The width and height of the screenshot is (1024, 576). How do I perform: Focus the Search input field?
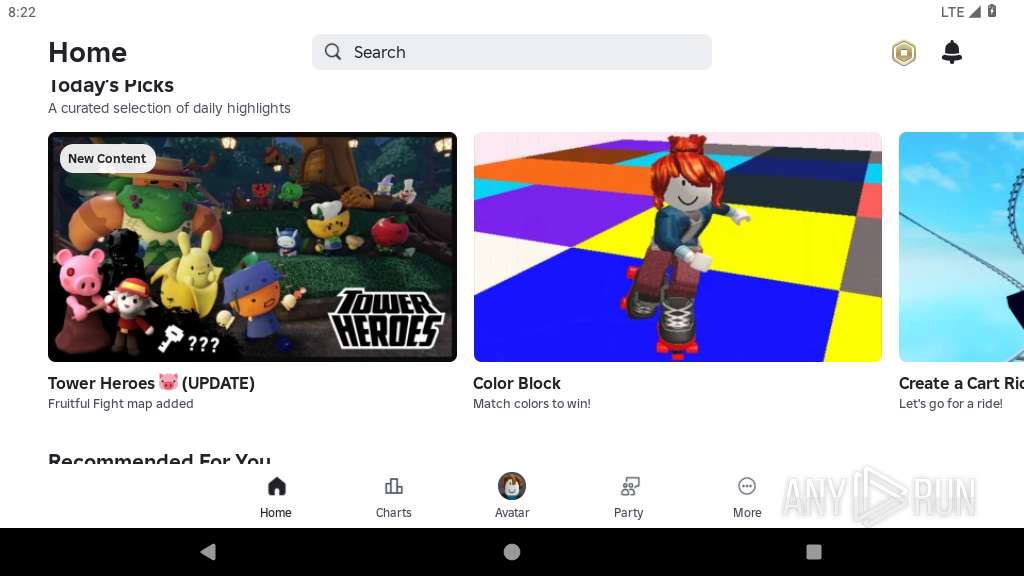[511, 52]
